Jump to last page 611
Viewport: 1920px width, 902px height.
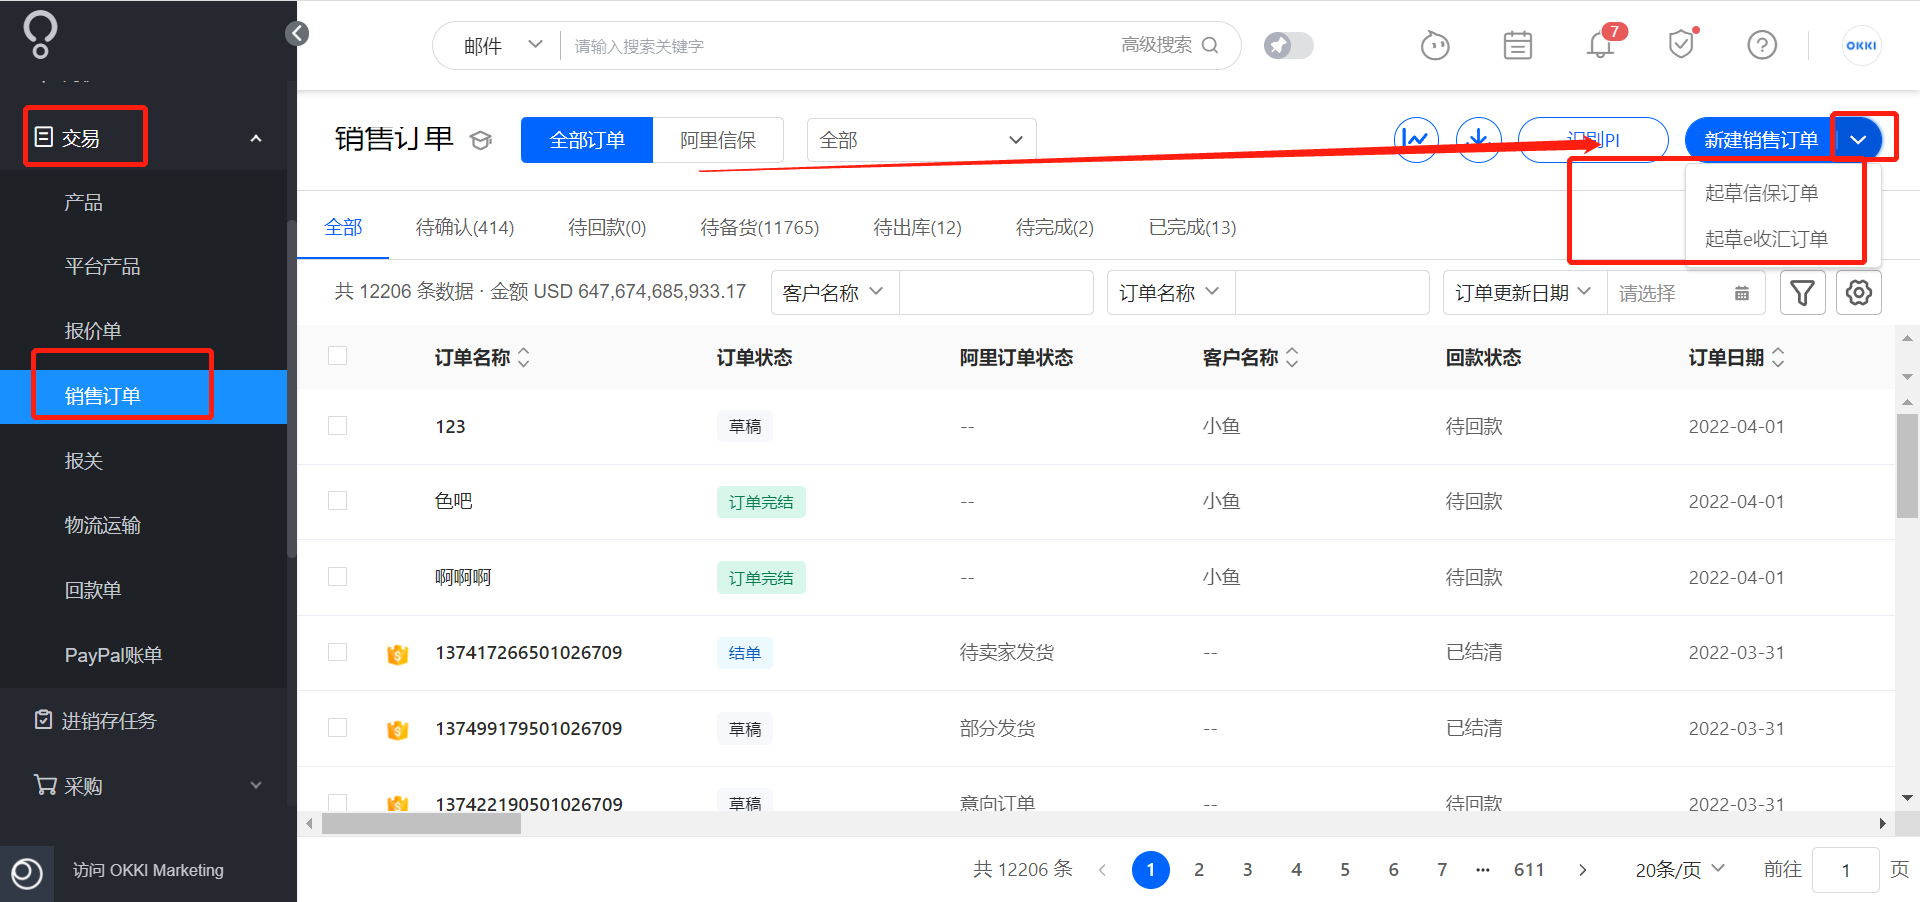click(1529, 870)
